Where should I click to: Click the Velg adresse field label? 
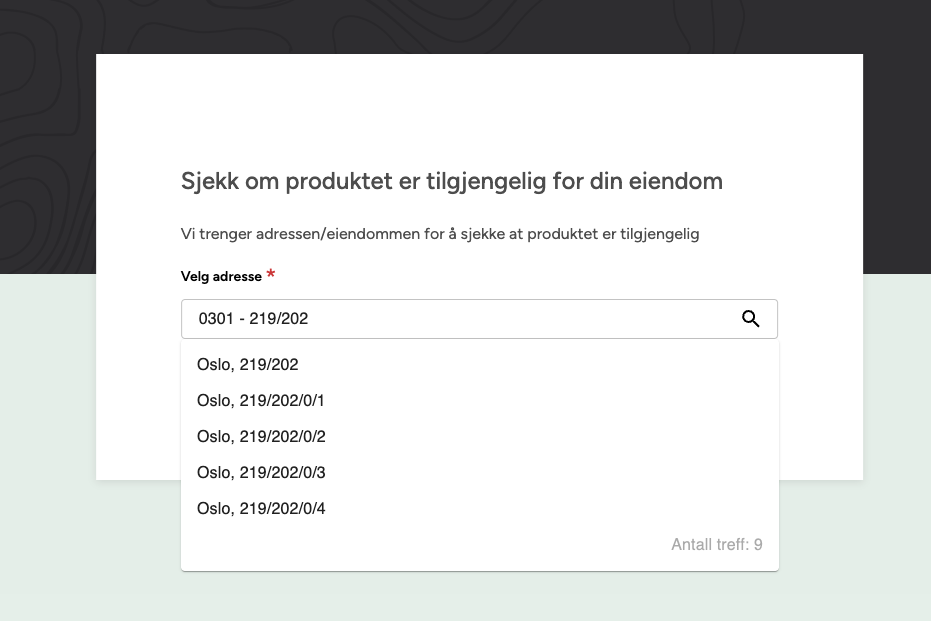pos(221,276)
